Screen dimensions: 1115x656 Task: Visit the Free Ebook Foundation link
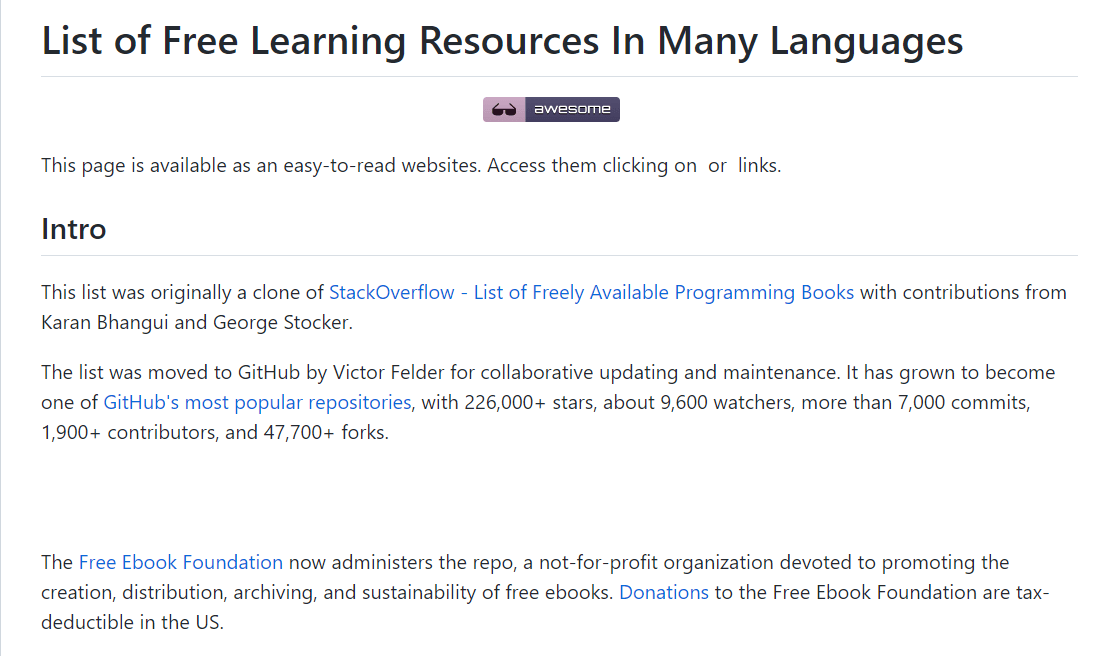pos(181,563)
